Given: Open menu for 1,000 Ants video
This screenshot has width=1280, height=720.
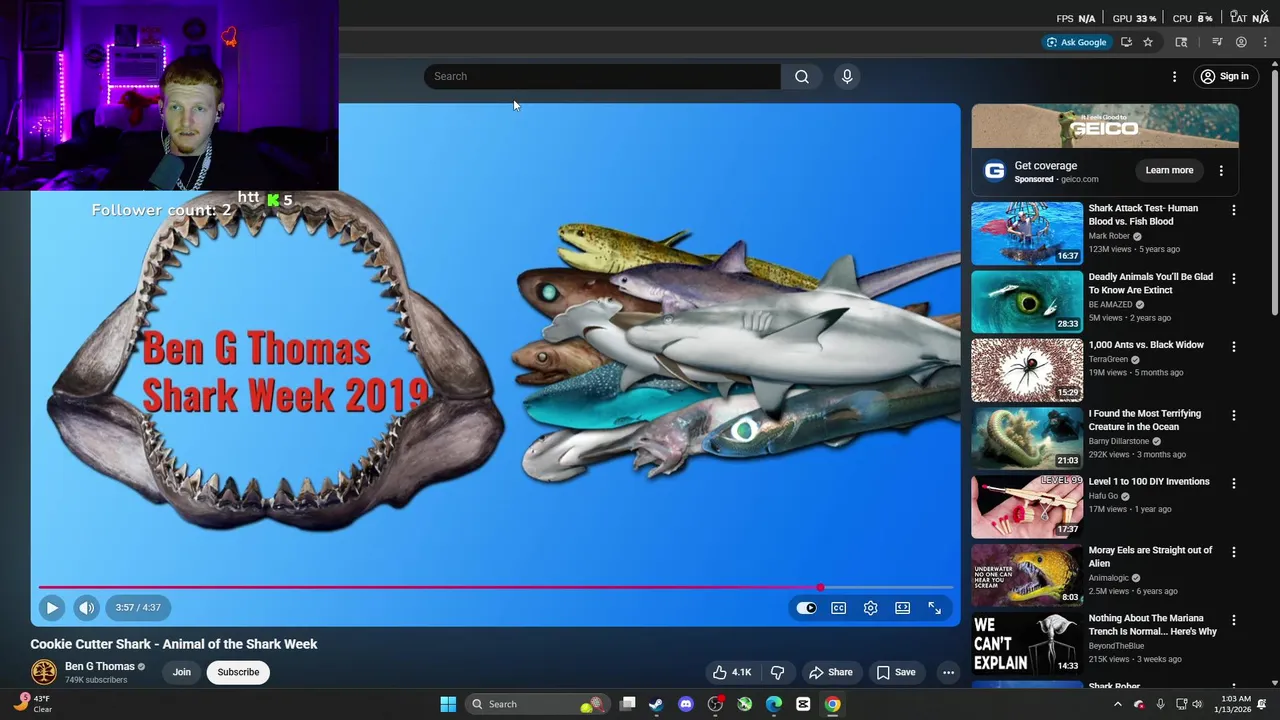Looking at the screenshot, I should (x=1233, y=346).
